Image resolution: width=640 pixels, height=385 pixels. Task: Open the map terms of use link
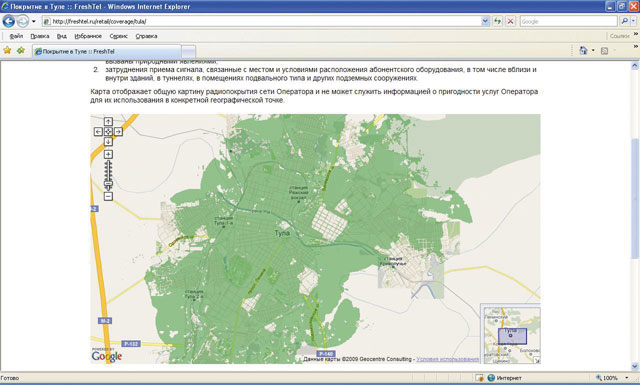[x=448, y=359]
